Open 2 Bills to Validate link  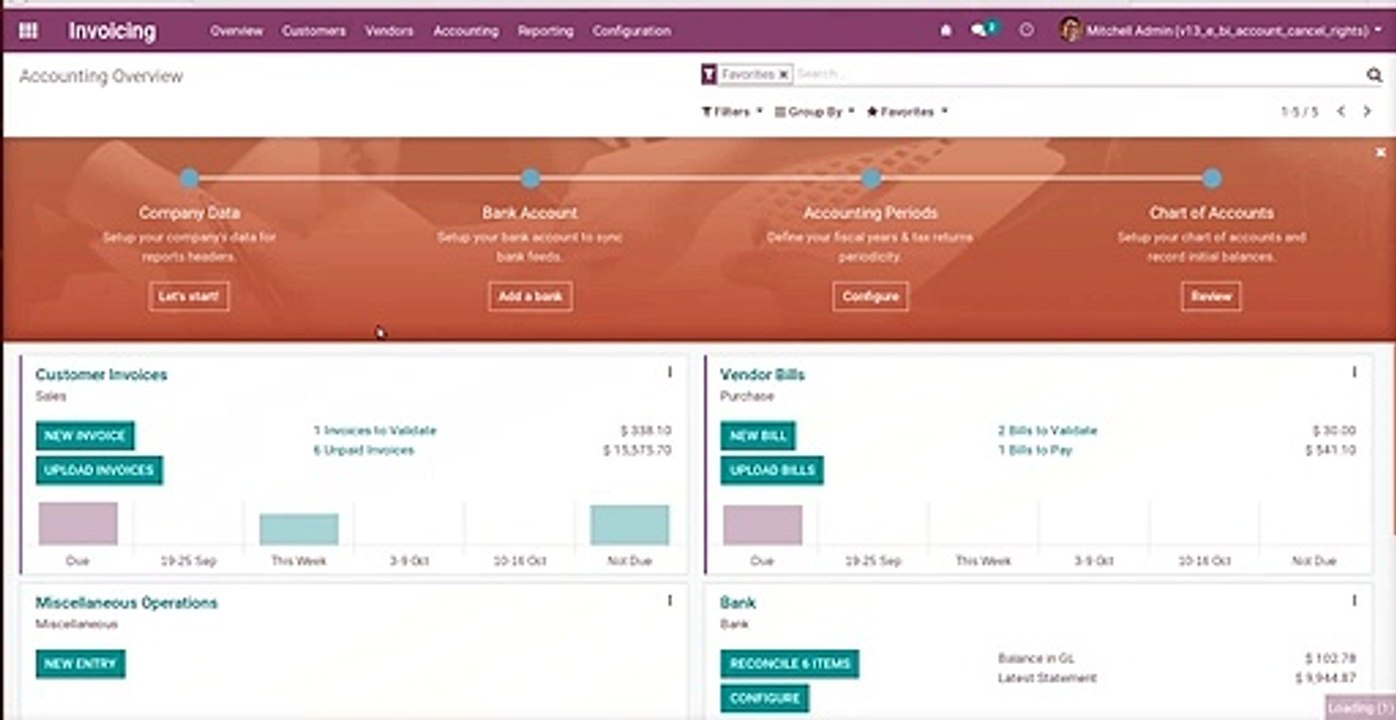[x=1047, y=430]
